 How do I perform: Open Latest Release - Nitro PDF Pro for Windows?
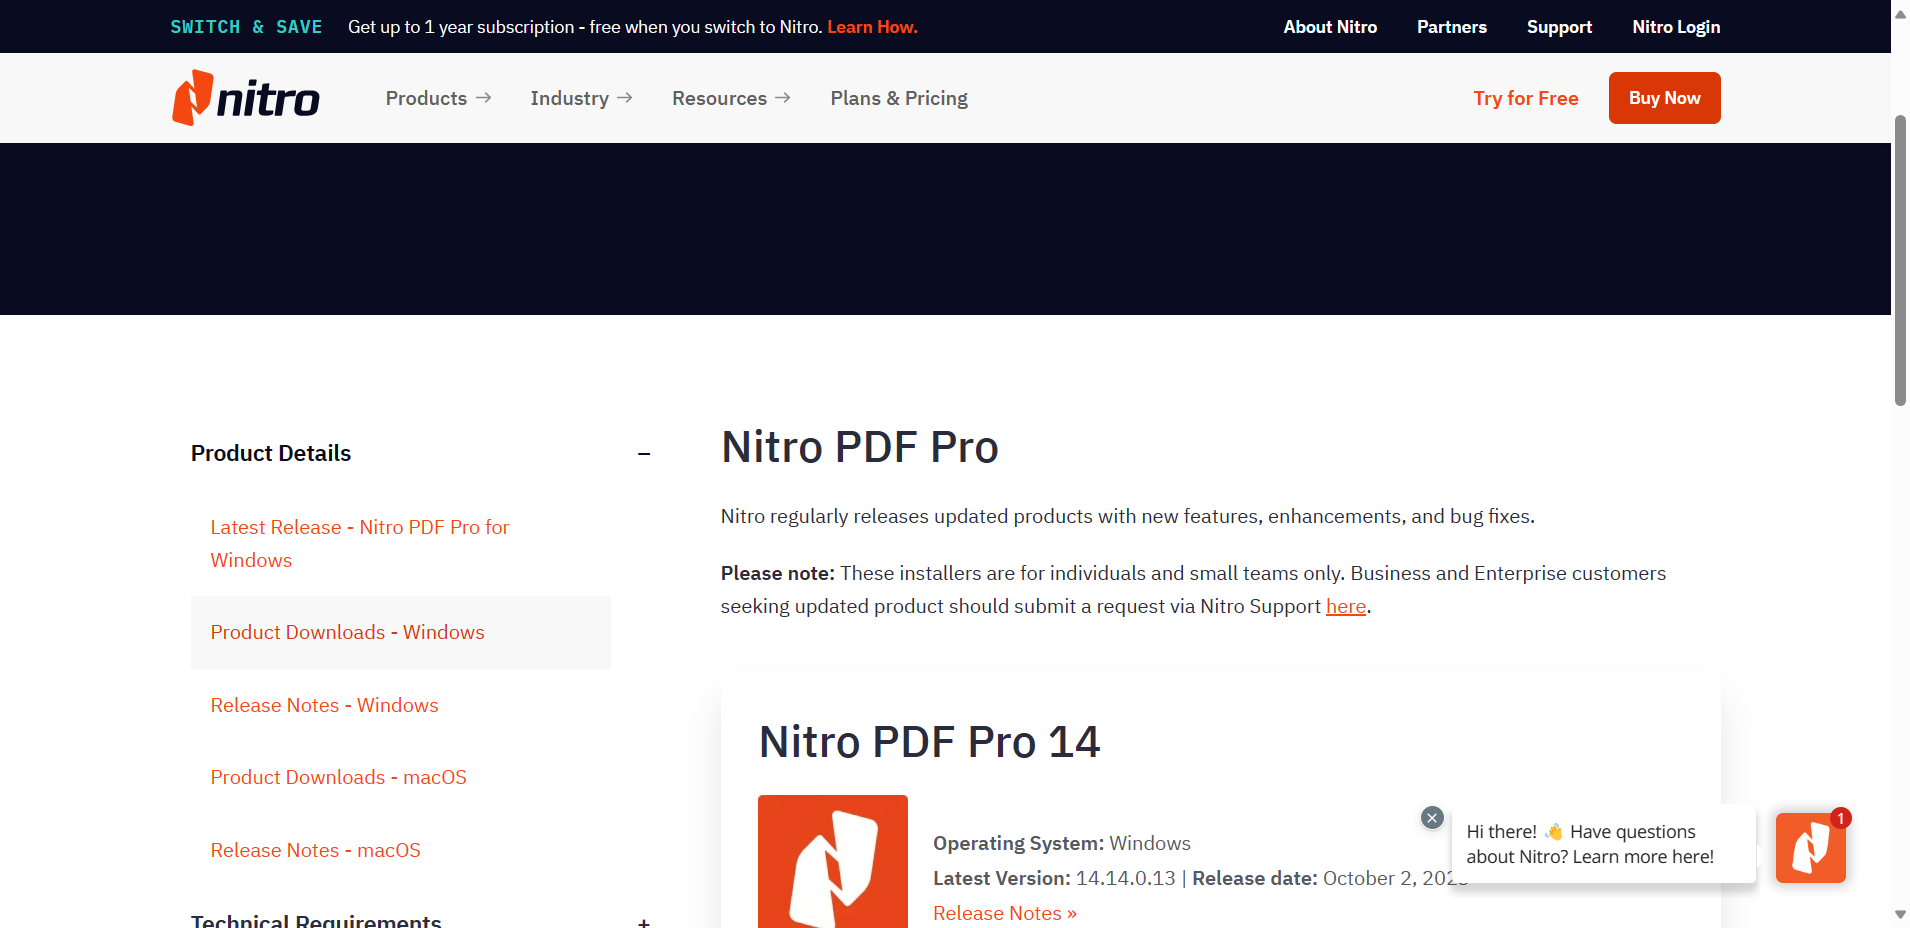click(360, 543)
